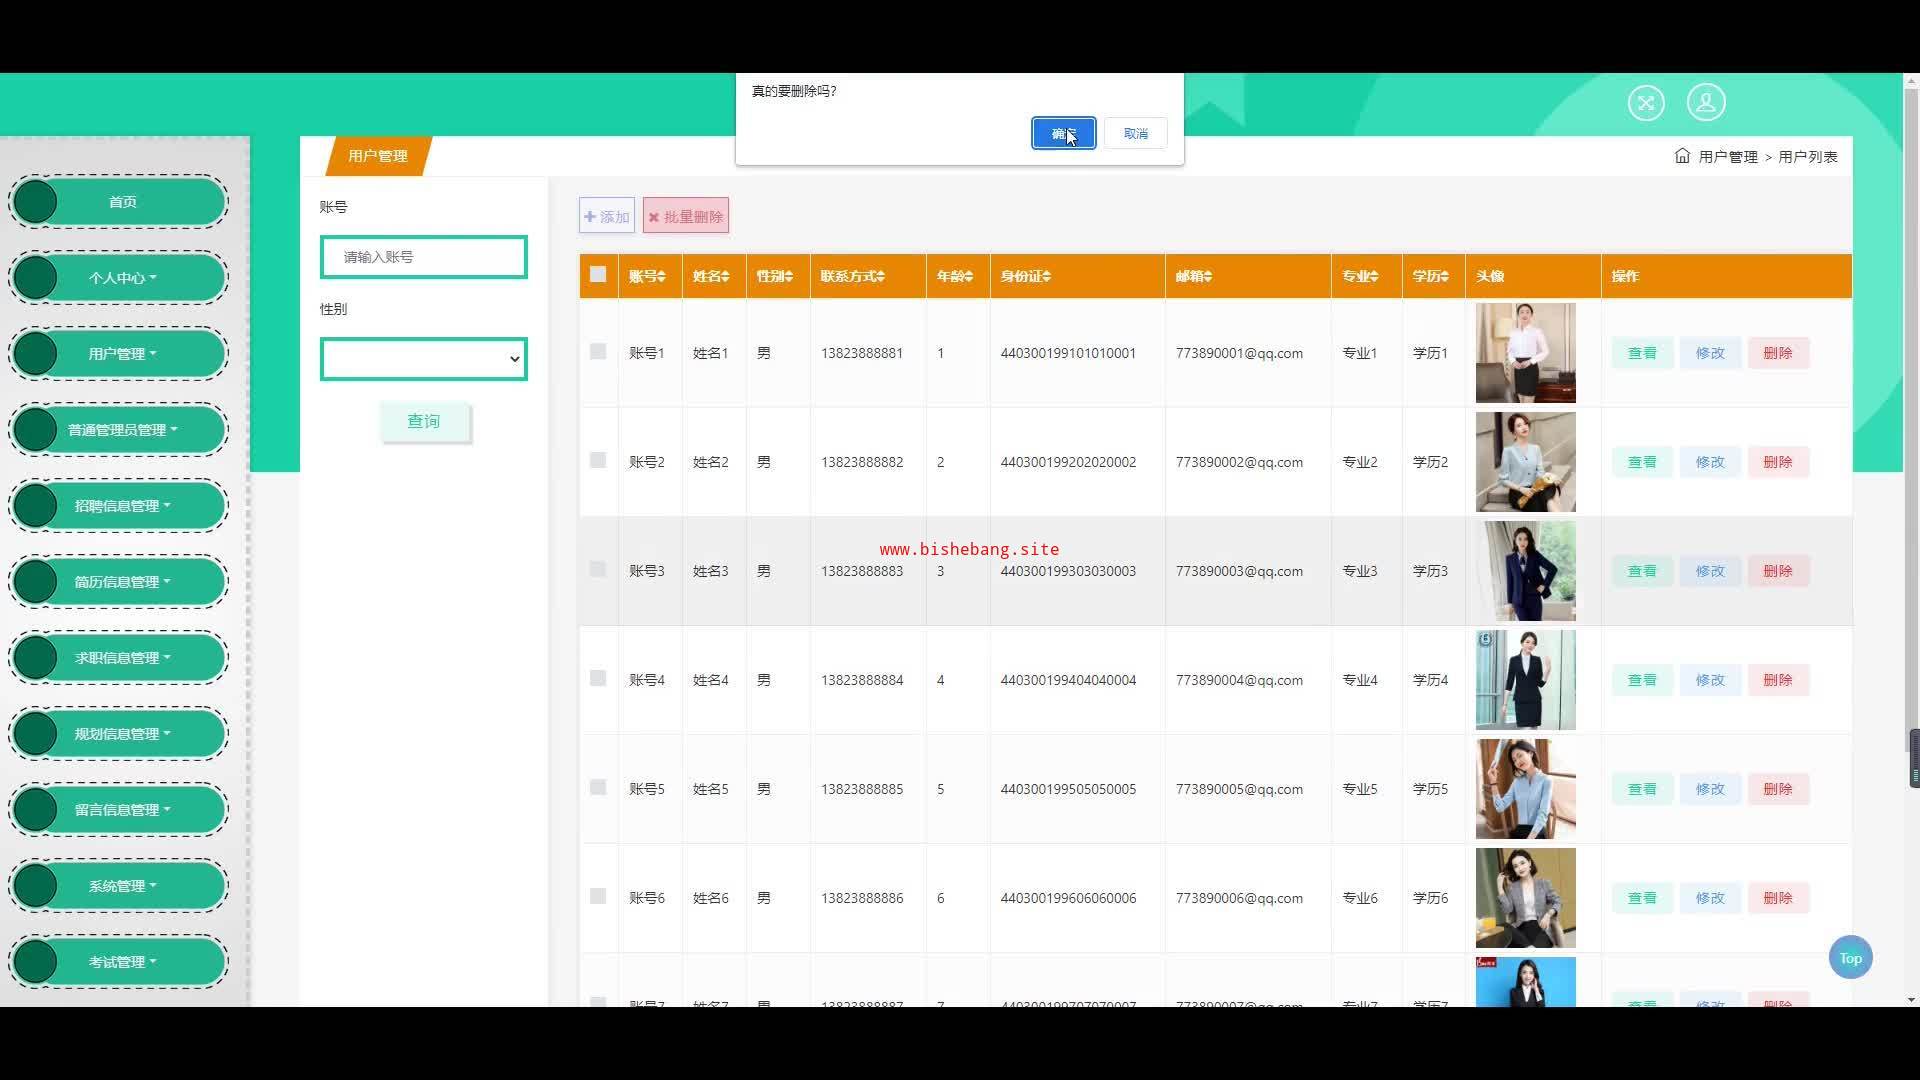
Task: Check the row checkbox for 账号1
Action: click(x=598, y=352)
